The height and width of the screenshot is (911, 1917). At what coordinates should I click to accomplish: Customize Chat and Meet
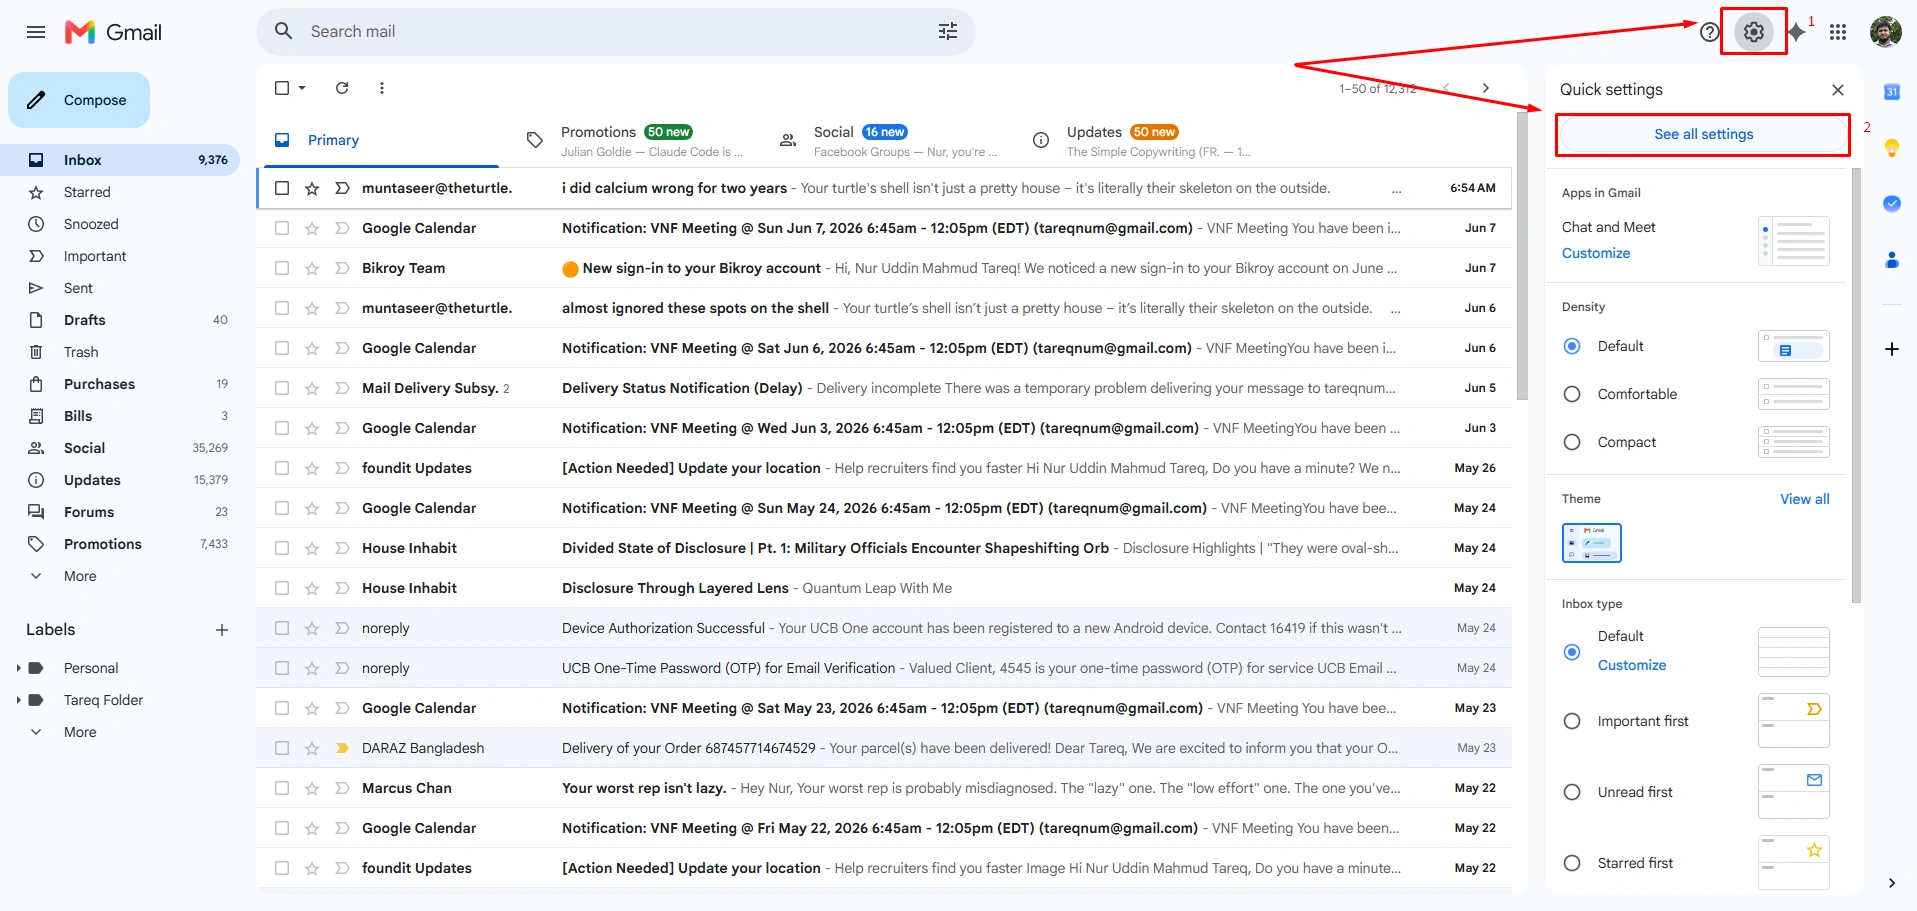click(x=1596, y=253)
